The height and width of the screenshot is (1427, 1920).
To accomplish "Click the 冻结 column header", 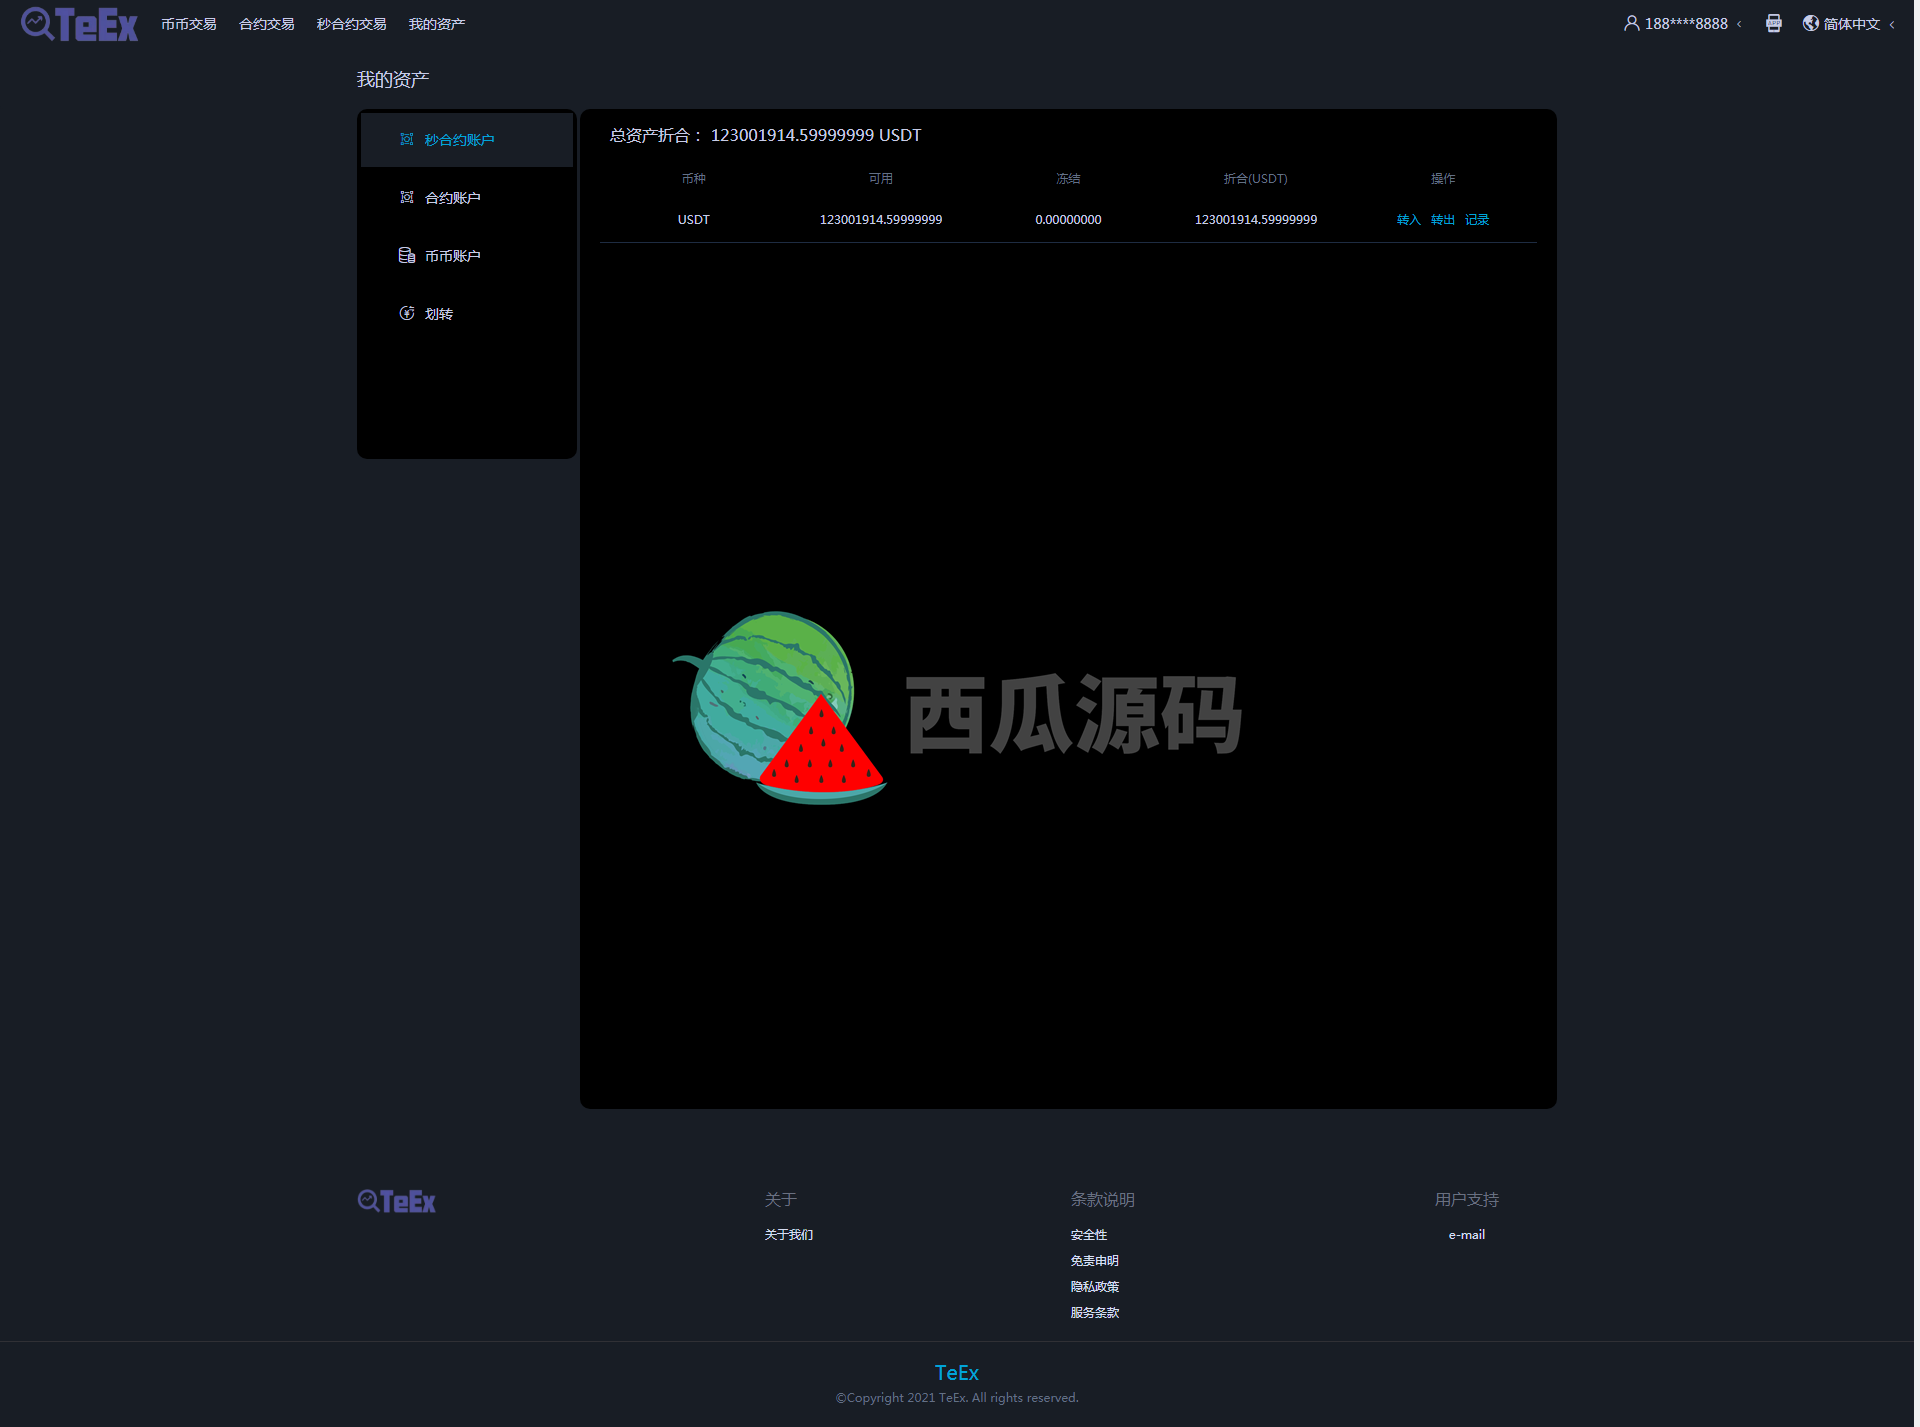I will tap(1068, 179).
